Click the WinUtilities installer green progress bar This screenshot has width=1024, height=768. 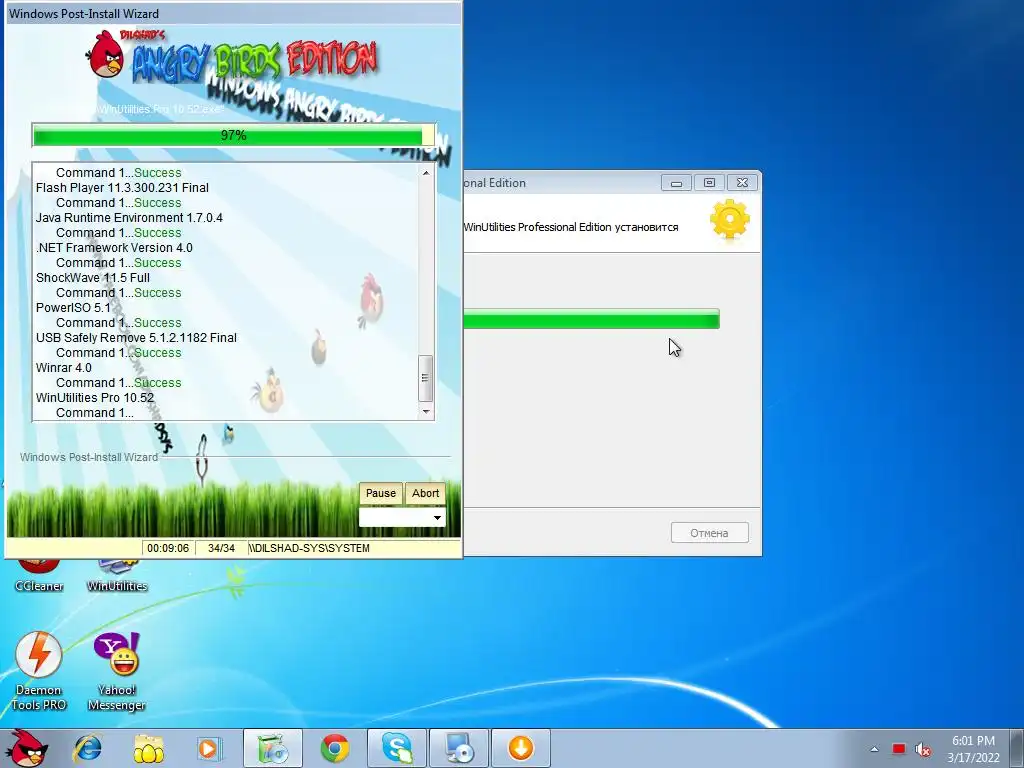[591, 319]
